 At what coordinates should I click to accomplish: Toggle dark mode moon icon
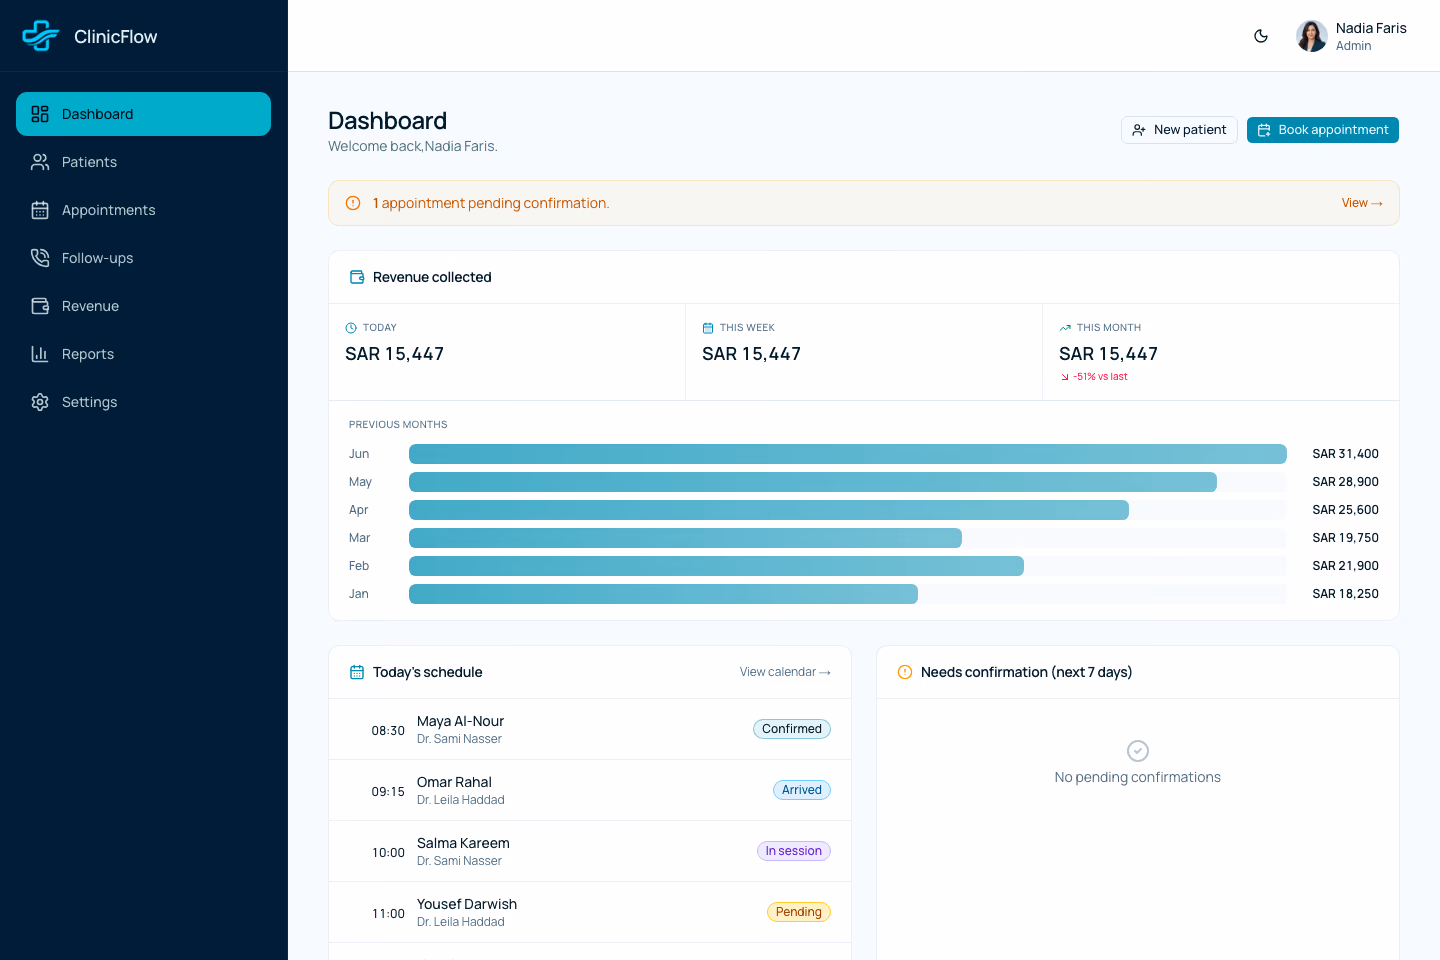[1261, 36]
